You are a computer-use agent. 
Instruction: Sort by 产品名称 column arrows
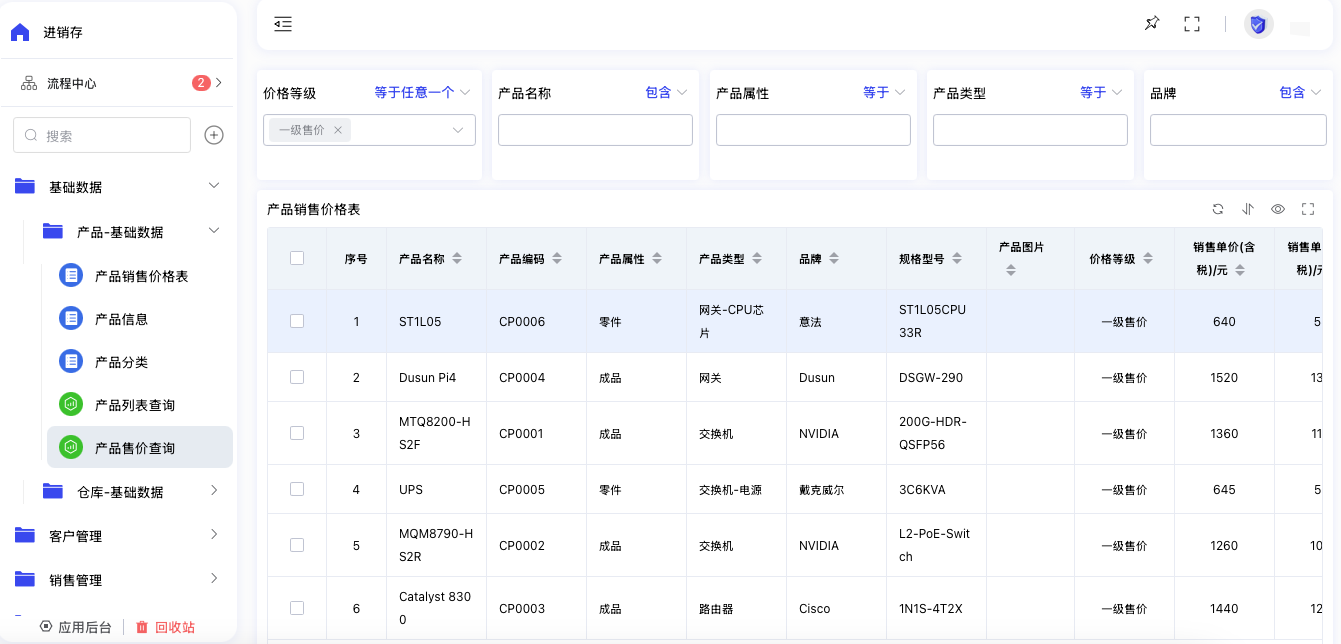pos(457,258)
